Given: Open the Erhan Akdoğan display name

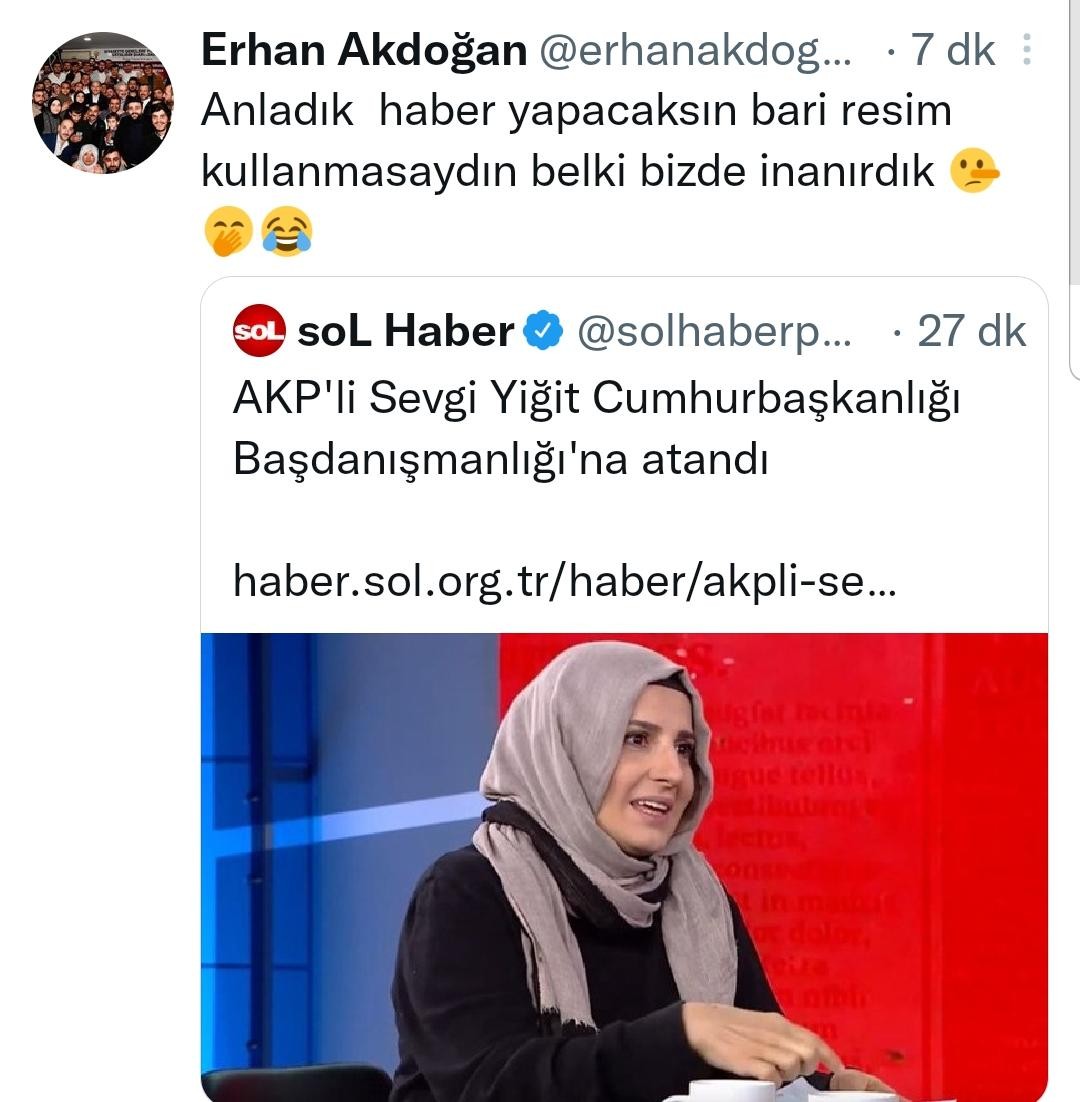Looking at the screenshot, I should tap(364, 51).
